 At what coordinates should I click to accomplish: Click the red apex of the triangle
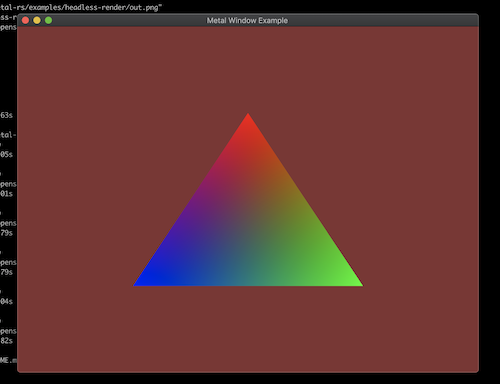point(248,122)
